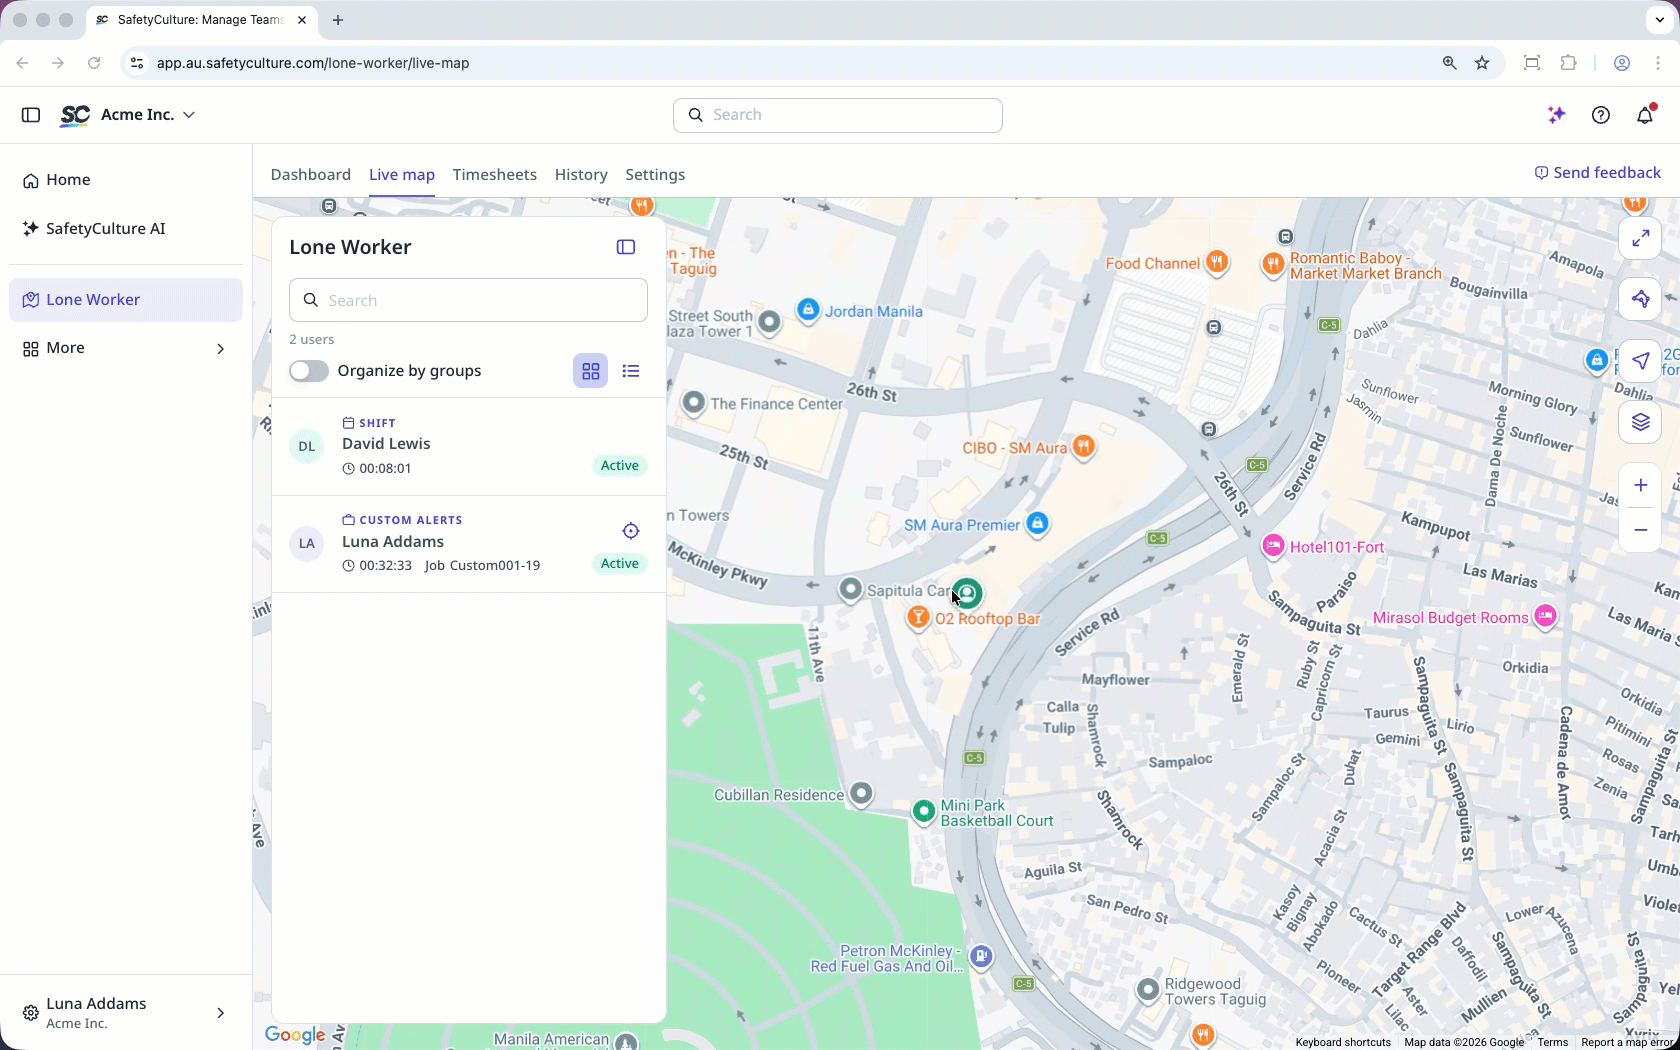
Task: Locate Luna Addams on map crosshair icon
Action: [631, 531]
